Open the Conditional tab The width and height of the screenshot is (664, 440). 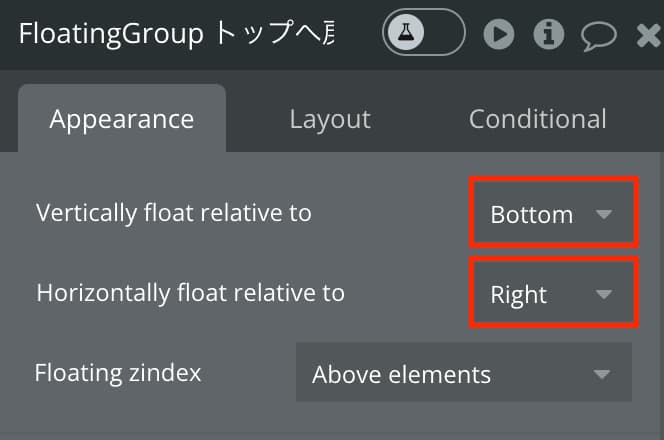[x=537, y=119]
